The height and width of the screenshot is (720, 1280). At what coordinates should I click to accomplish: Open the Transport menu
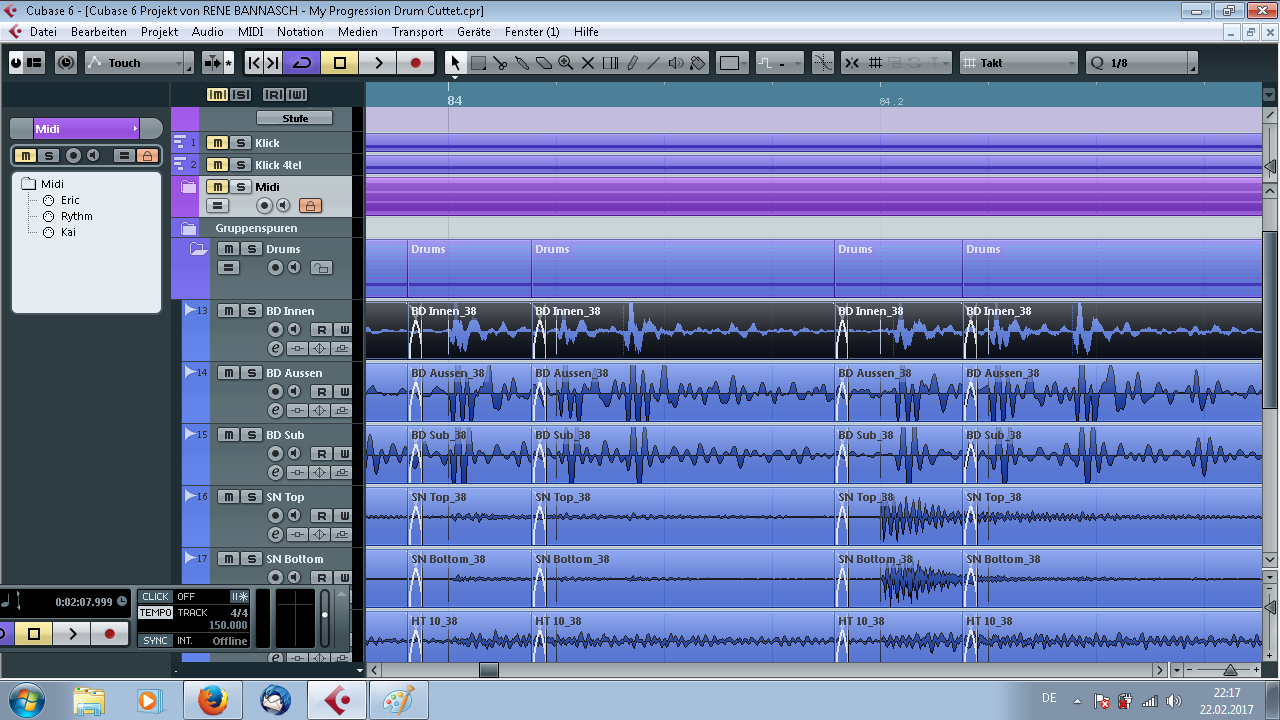click(x=417, y=32)
